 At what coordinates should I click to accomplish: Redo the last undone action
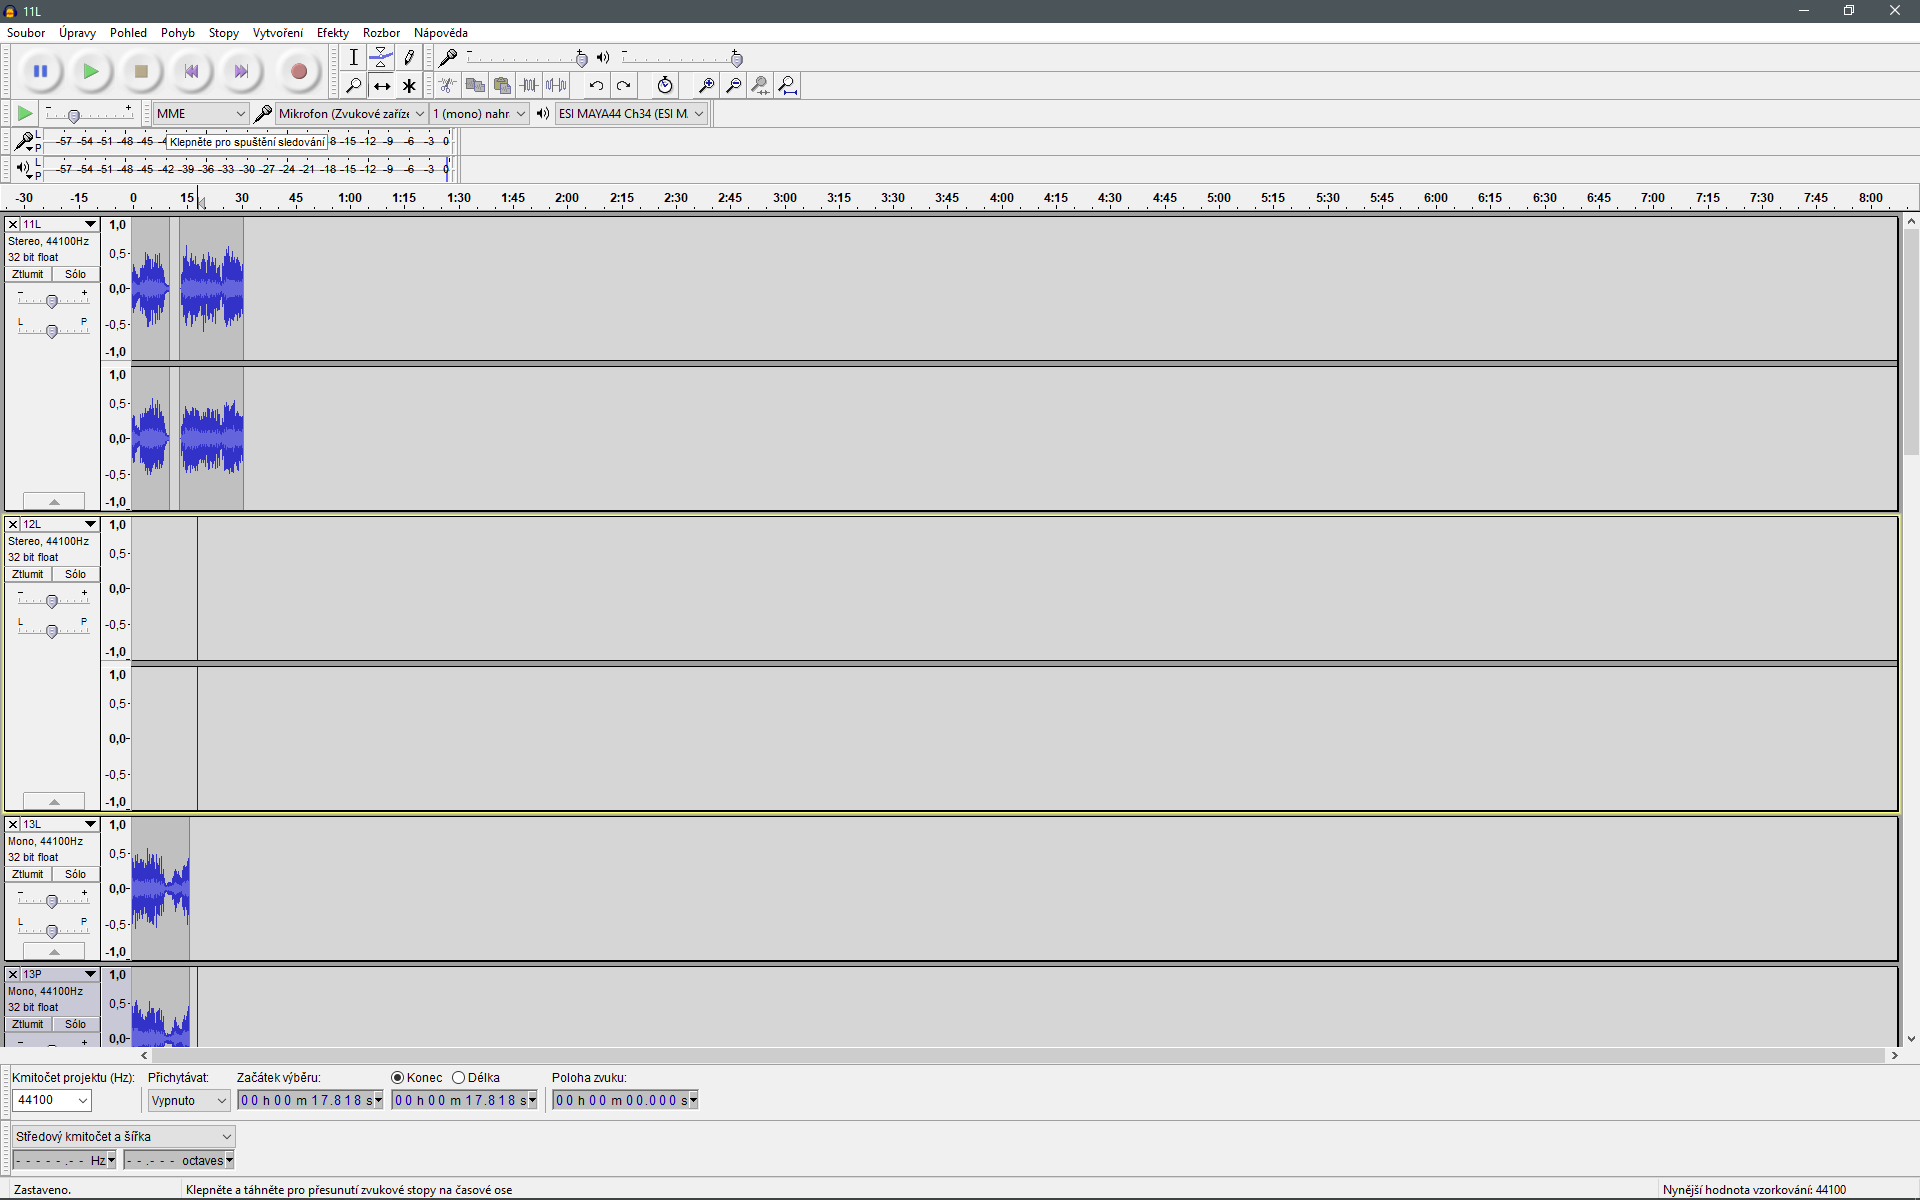pyautogui.click(x=623, y=85)
